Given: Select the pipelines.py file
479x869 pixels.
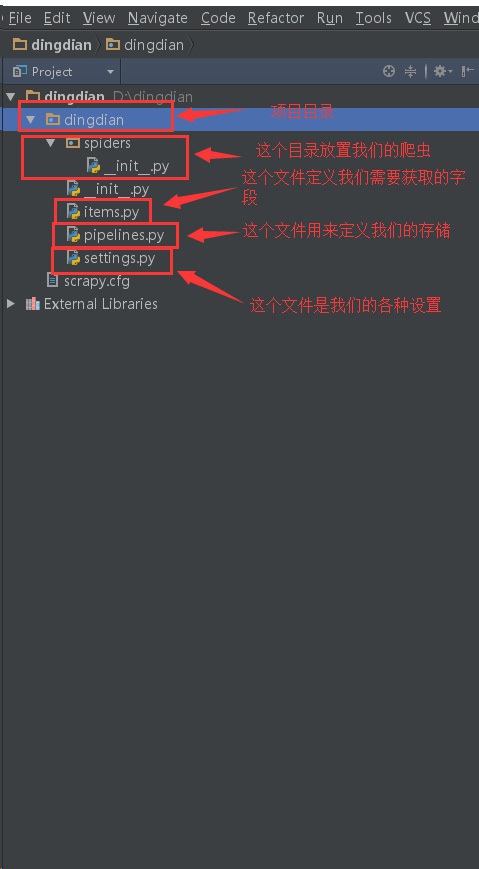Looking at the screenshot, I should pyautogui.click(x=115, y=236).
